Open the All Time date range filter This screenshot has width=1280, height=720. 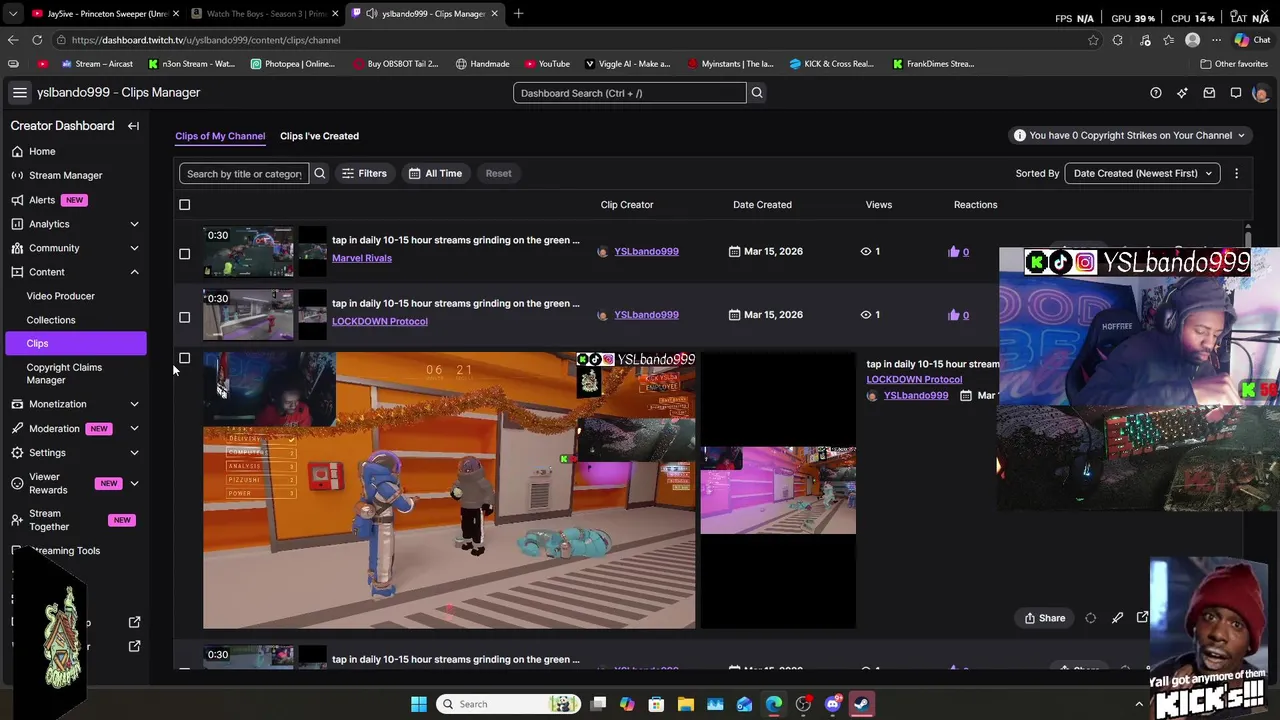pyautogui.click(x=435, y=173)
